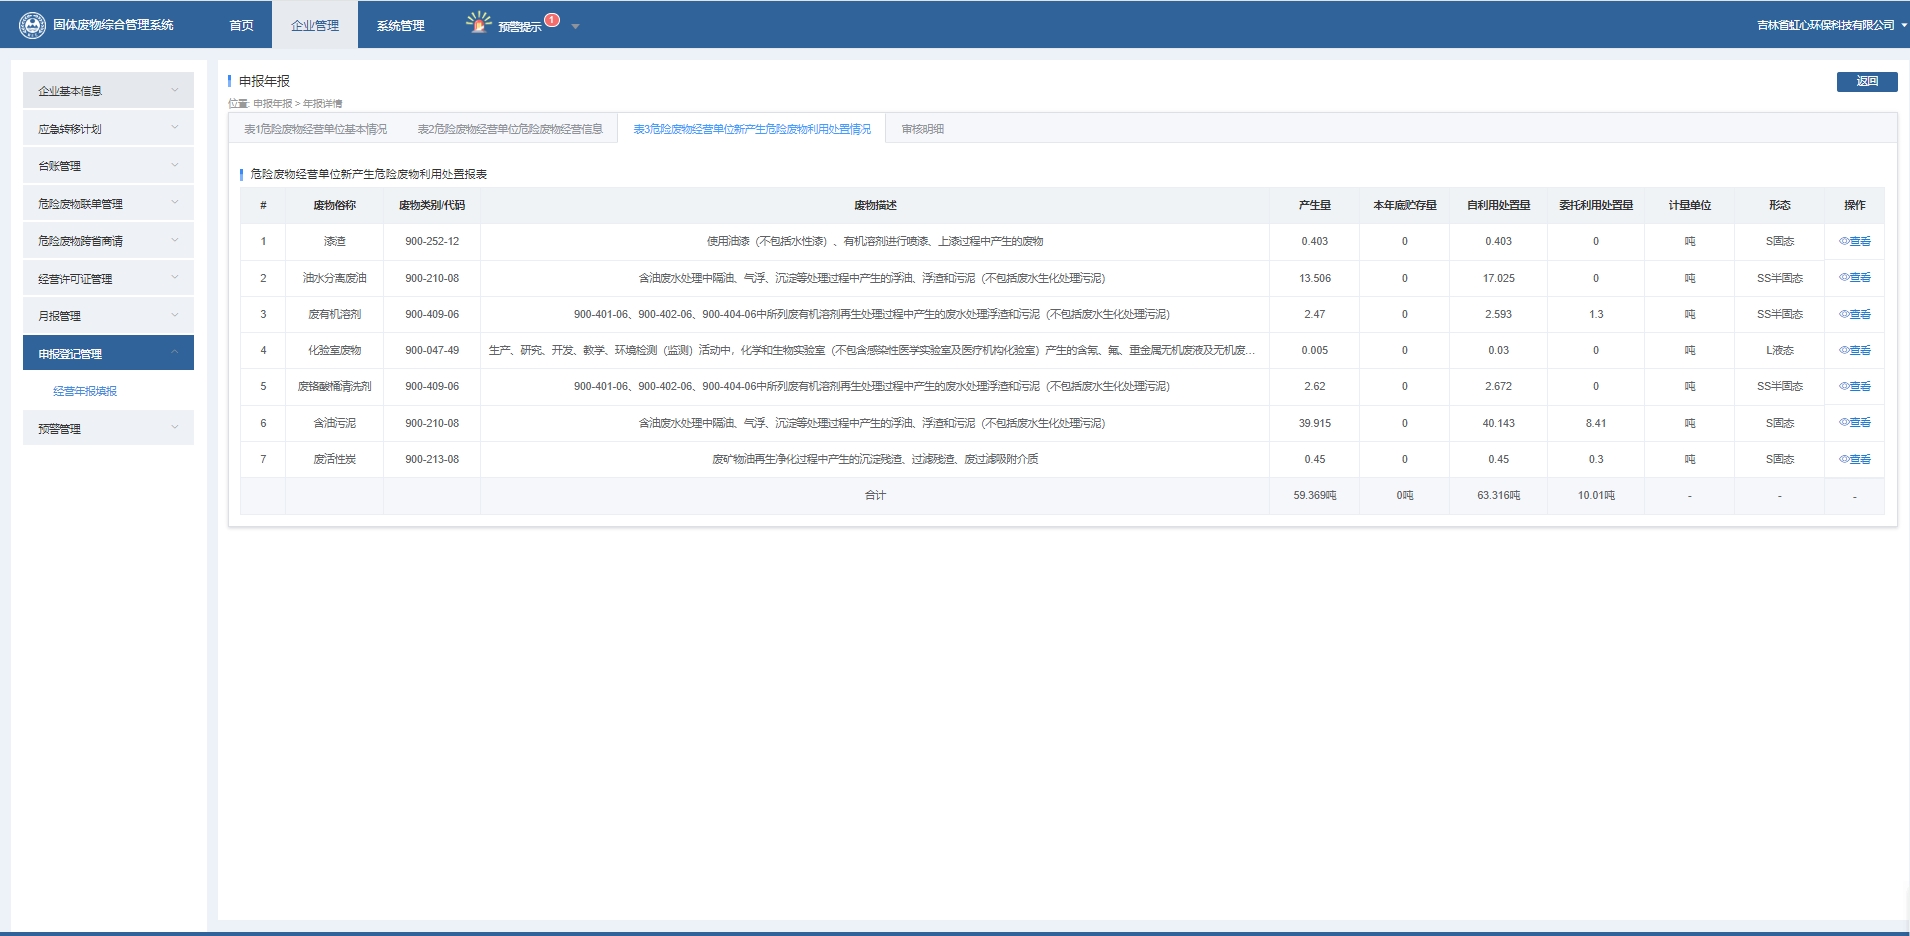Click the L液态 form cell
This screenshot has width=1910, height=936.
tap(1779, 350)
